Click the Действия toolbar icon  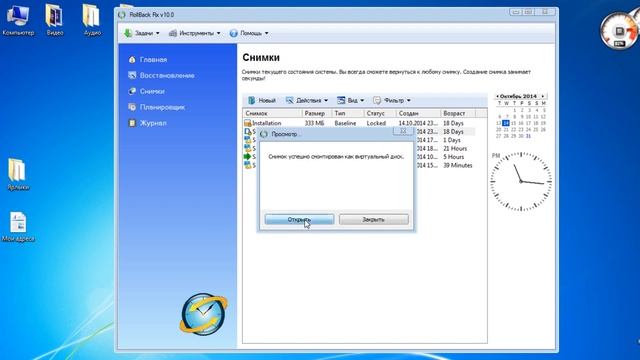tap(289, 100)
